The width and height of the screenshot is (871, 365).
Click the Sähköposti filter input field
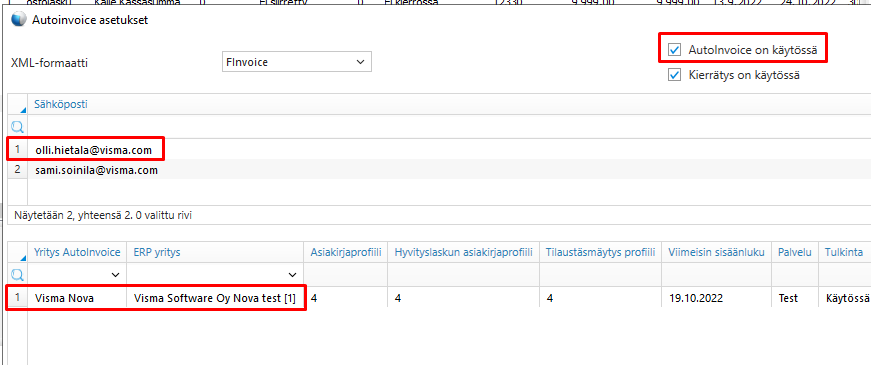[x=449, y=127]
